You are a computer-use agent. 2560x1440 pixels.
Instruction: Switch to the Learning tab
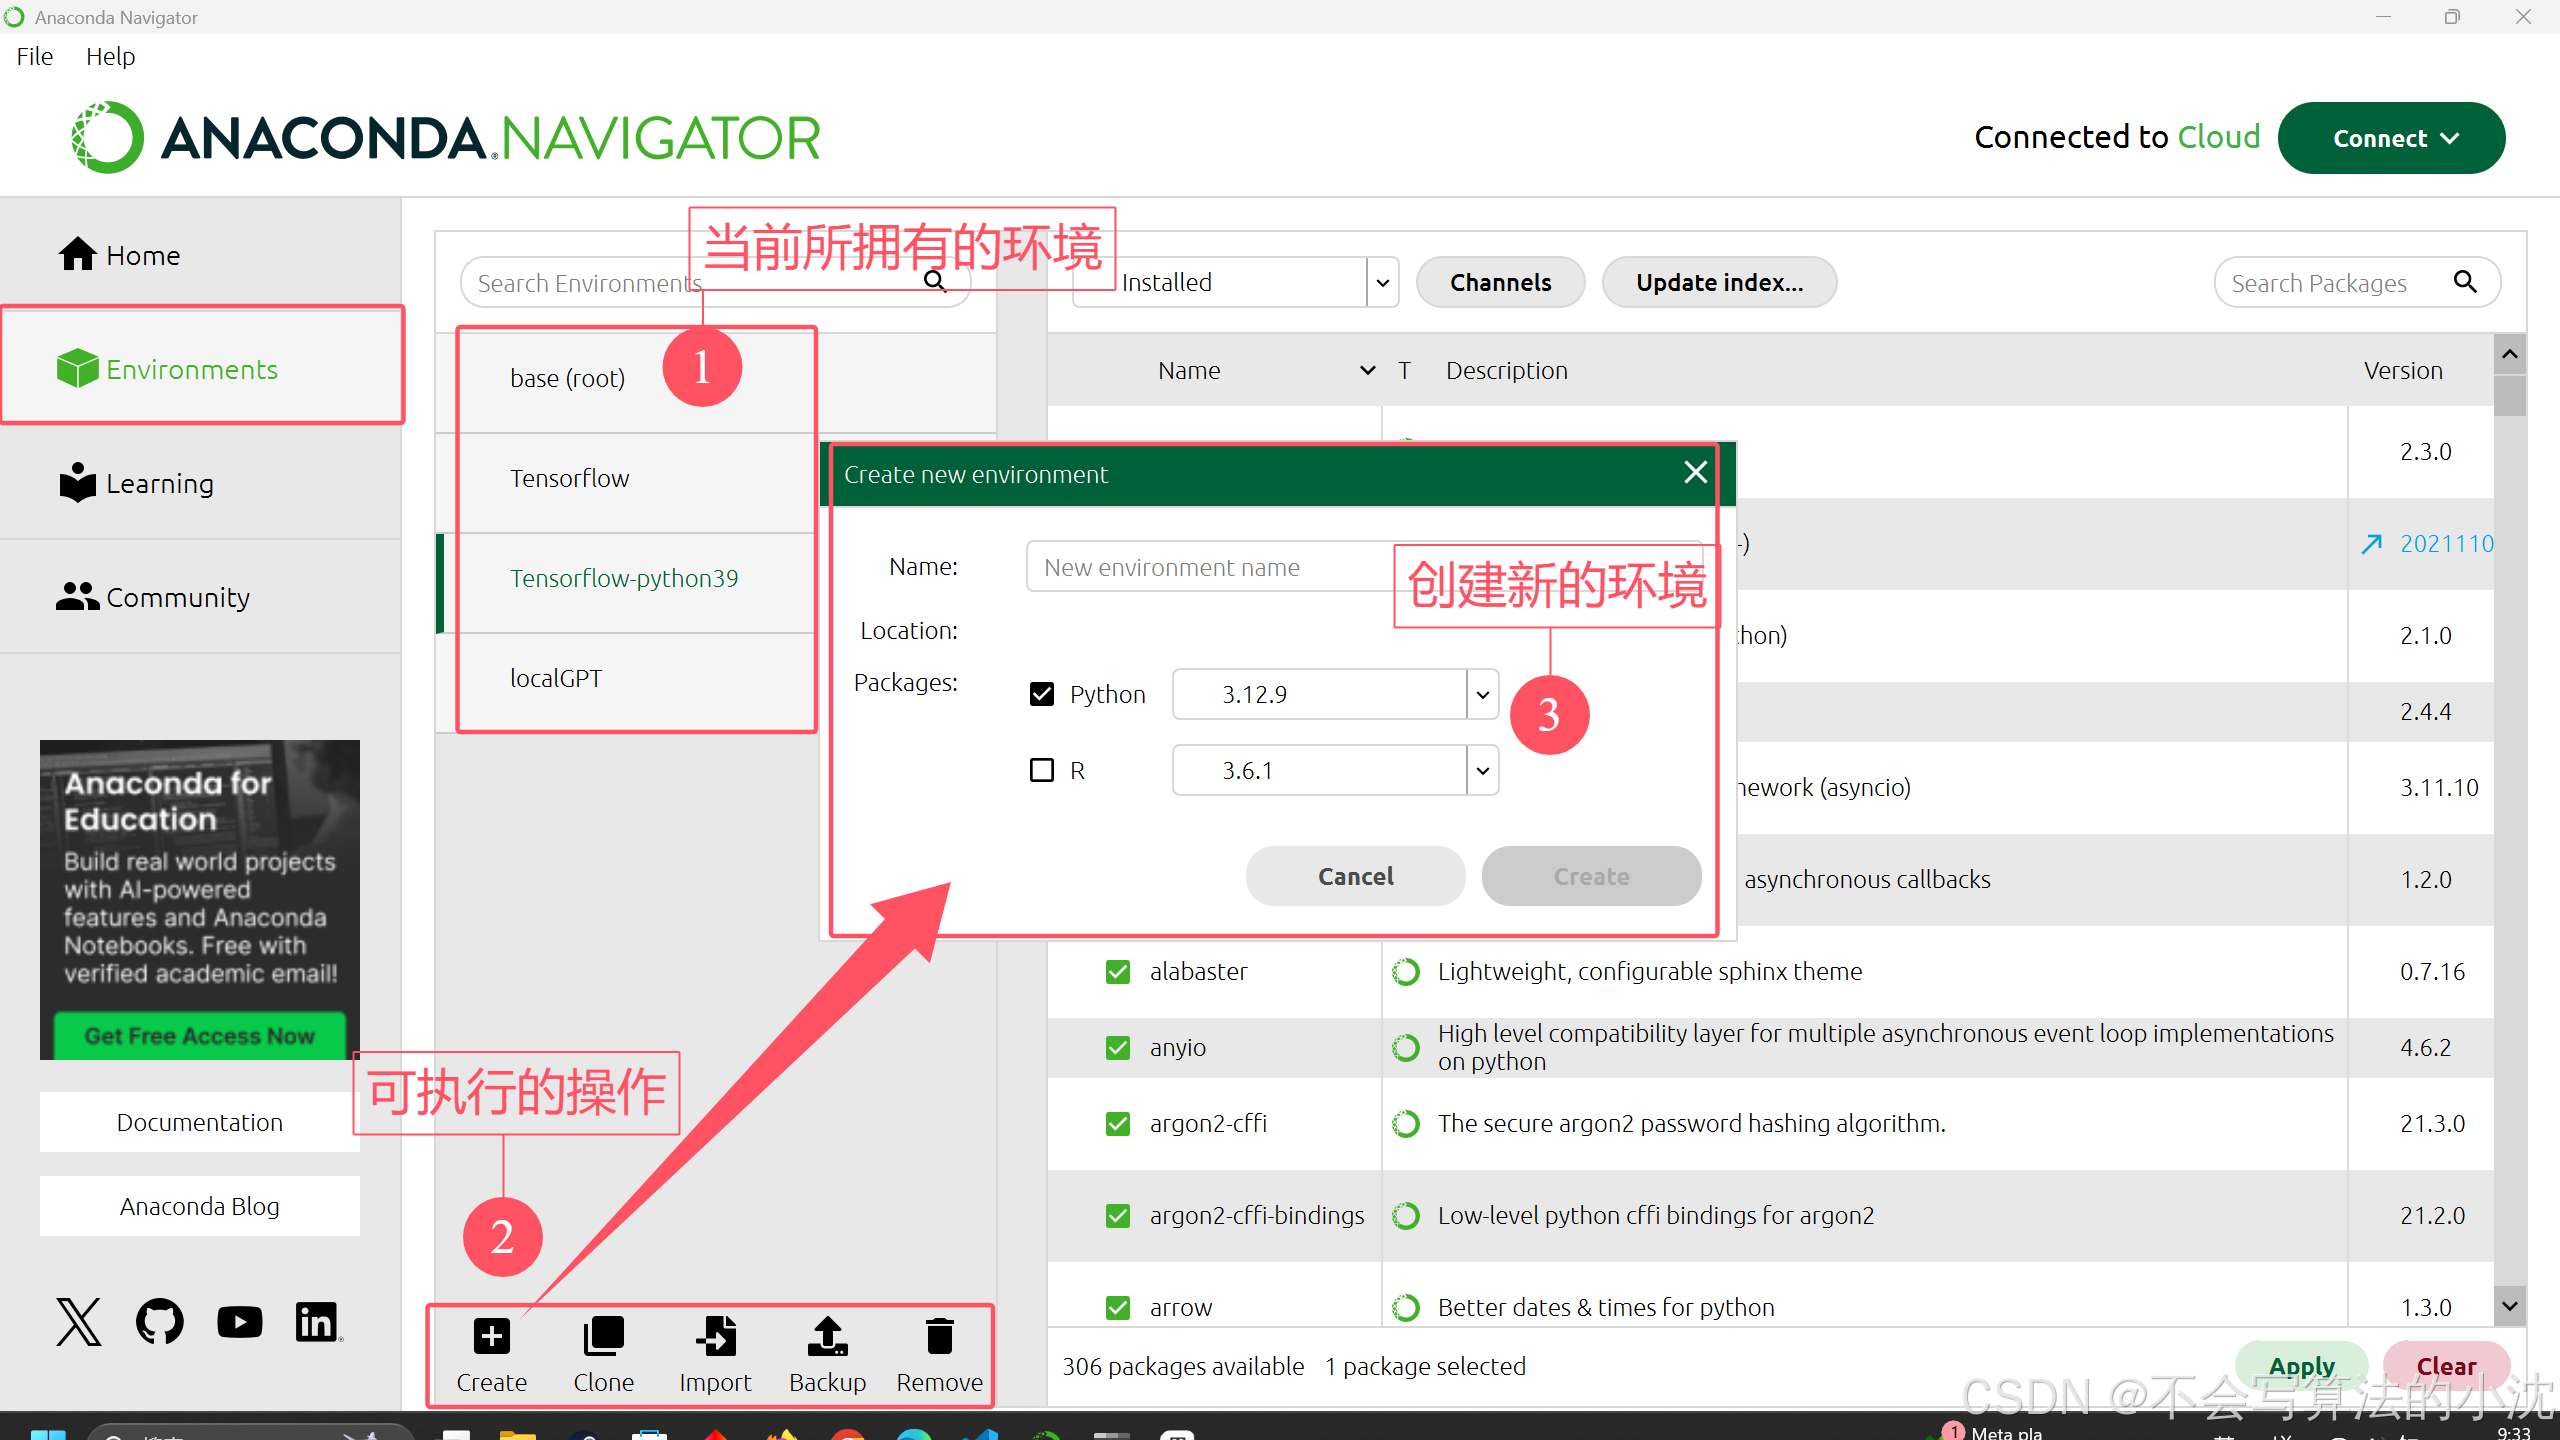[160, 484]
